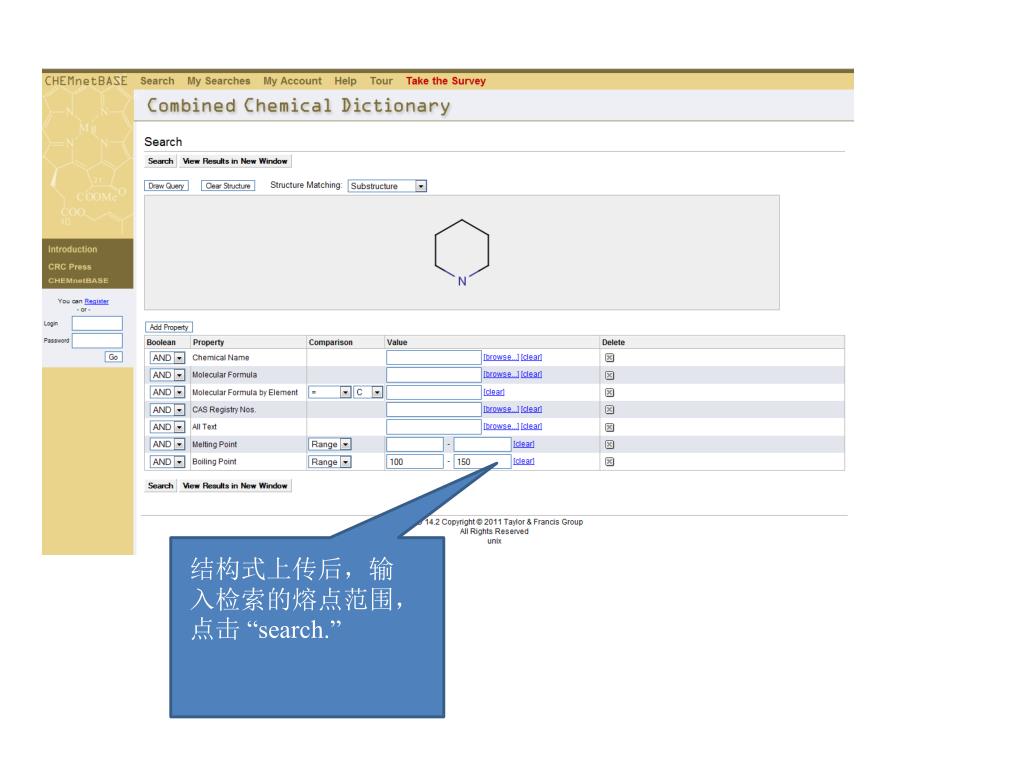The width and height of the screenshot is (1024, 768).
Task: Click the Add Property button
Action: point(169,327)
